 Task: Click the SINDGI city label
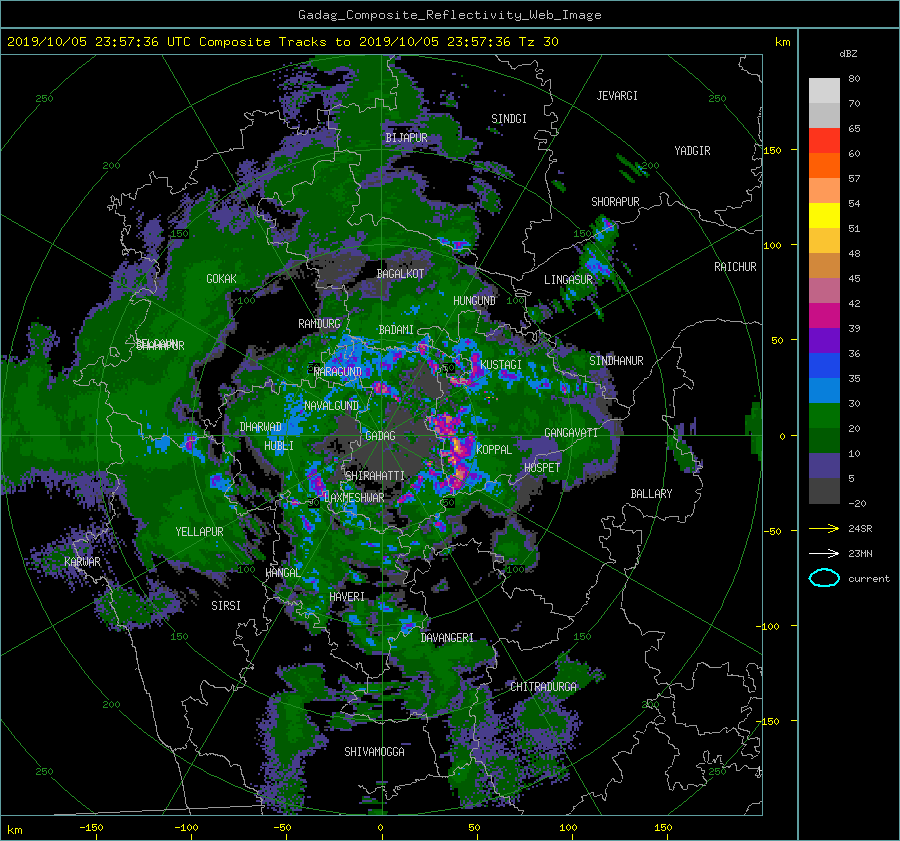click(509, 119)
